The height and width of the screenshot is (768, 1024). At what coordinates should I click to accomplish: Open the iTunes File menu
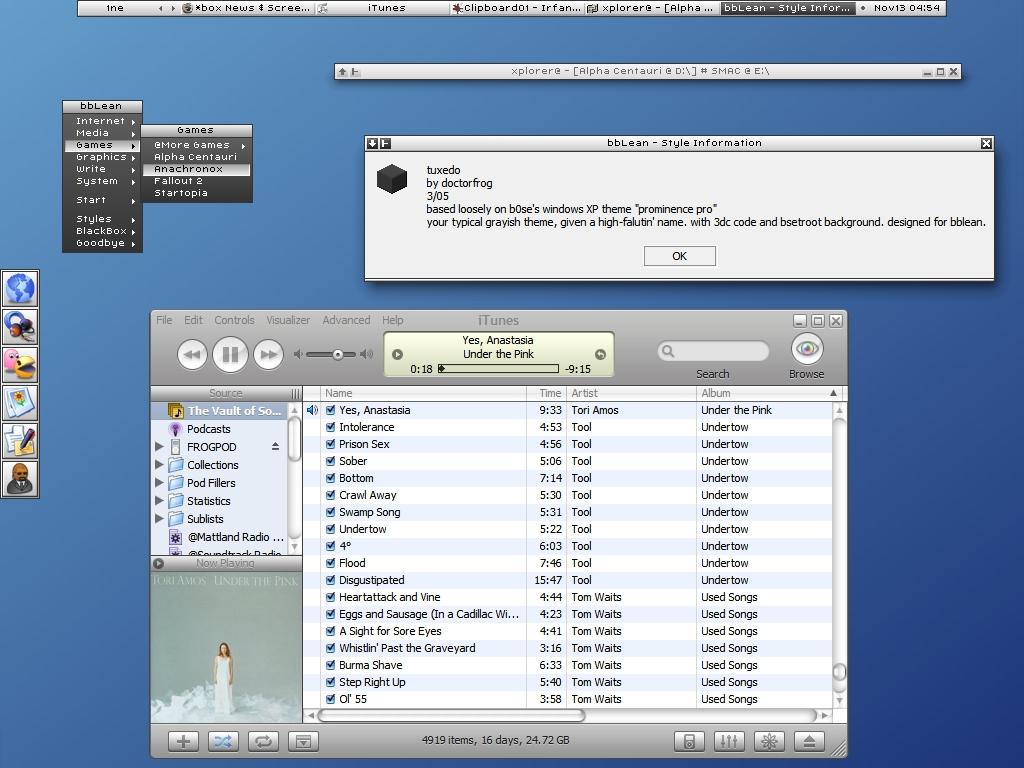[164, 320]
